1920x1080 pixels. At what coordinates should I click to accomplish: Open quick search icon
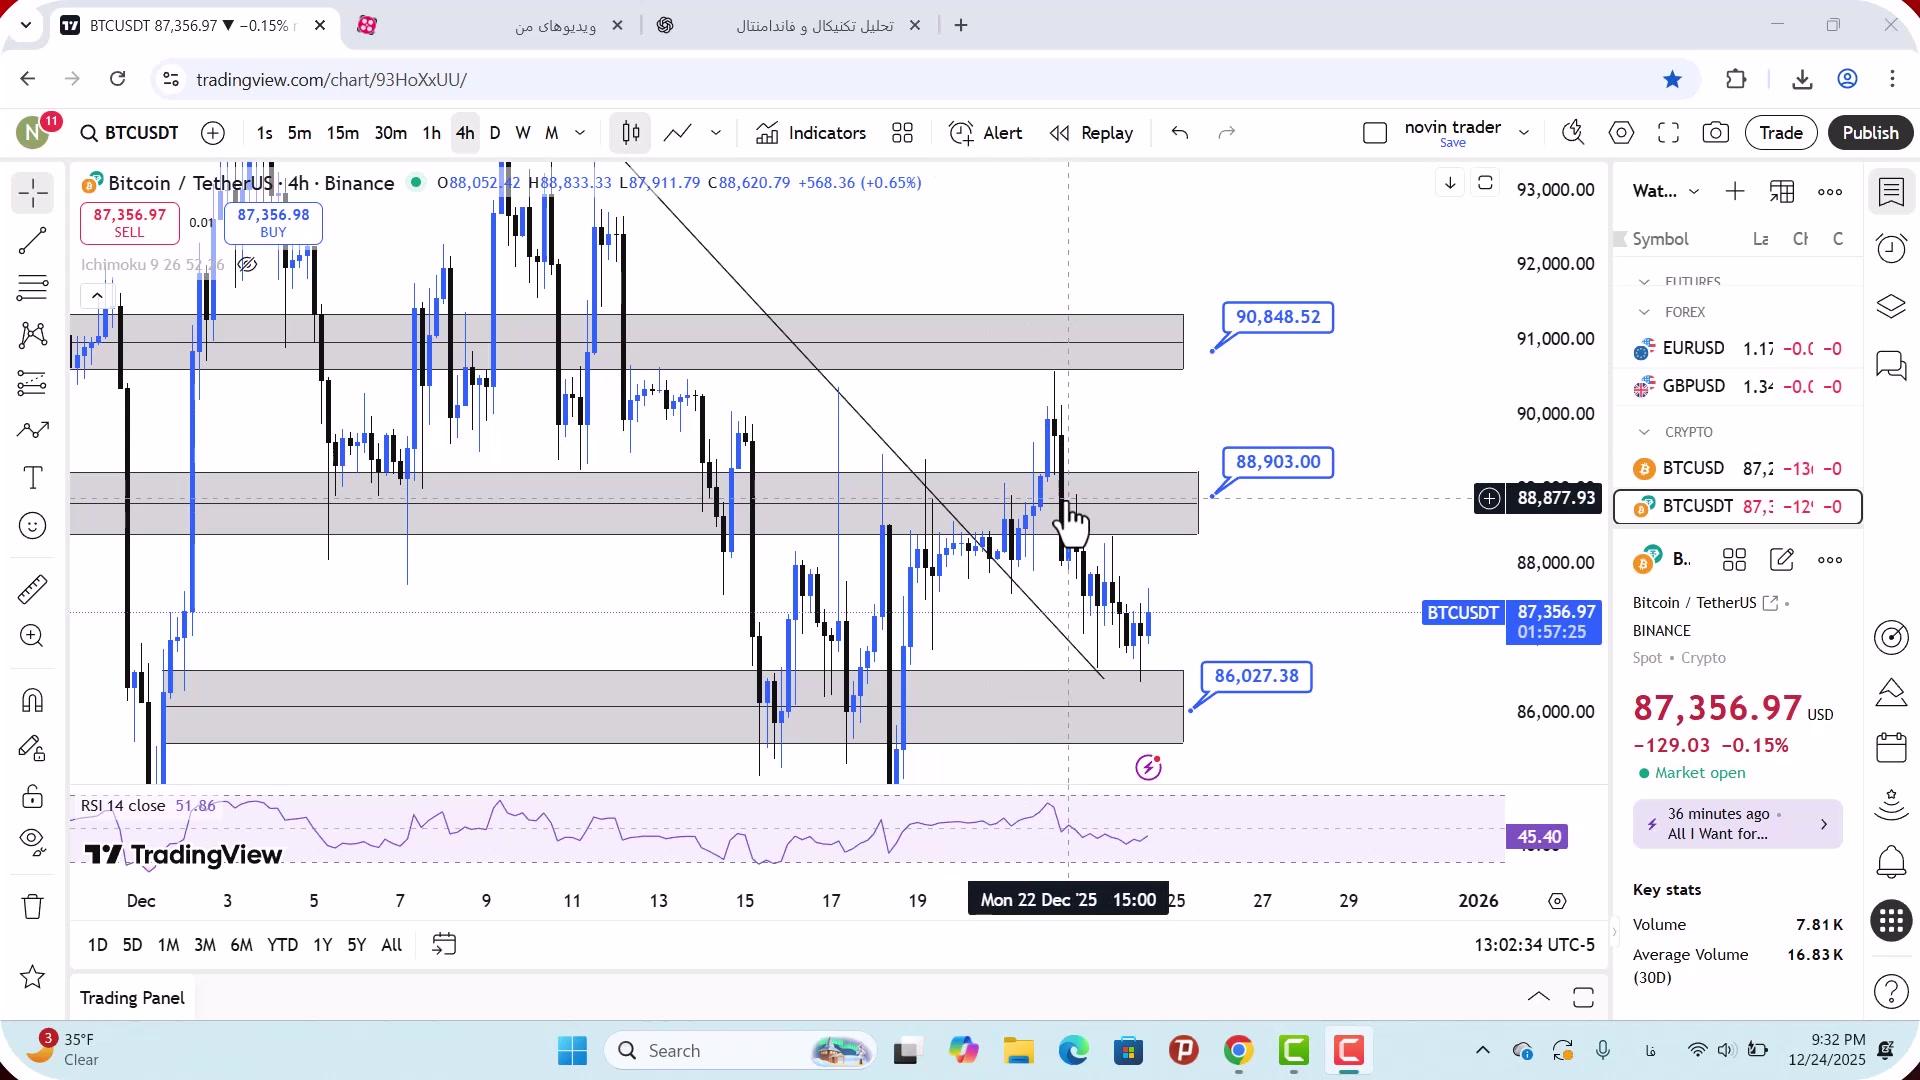coord(1573,133)
